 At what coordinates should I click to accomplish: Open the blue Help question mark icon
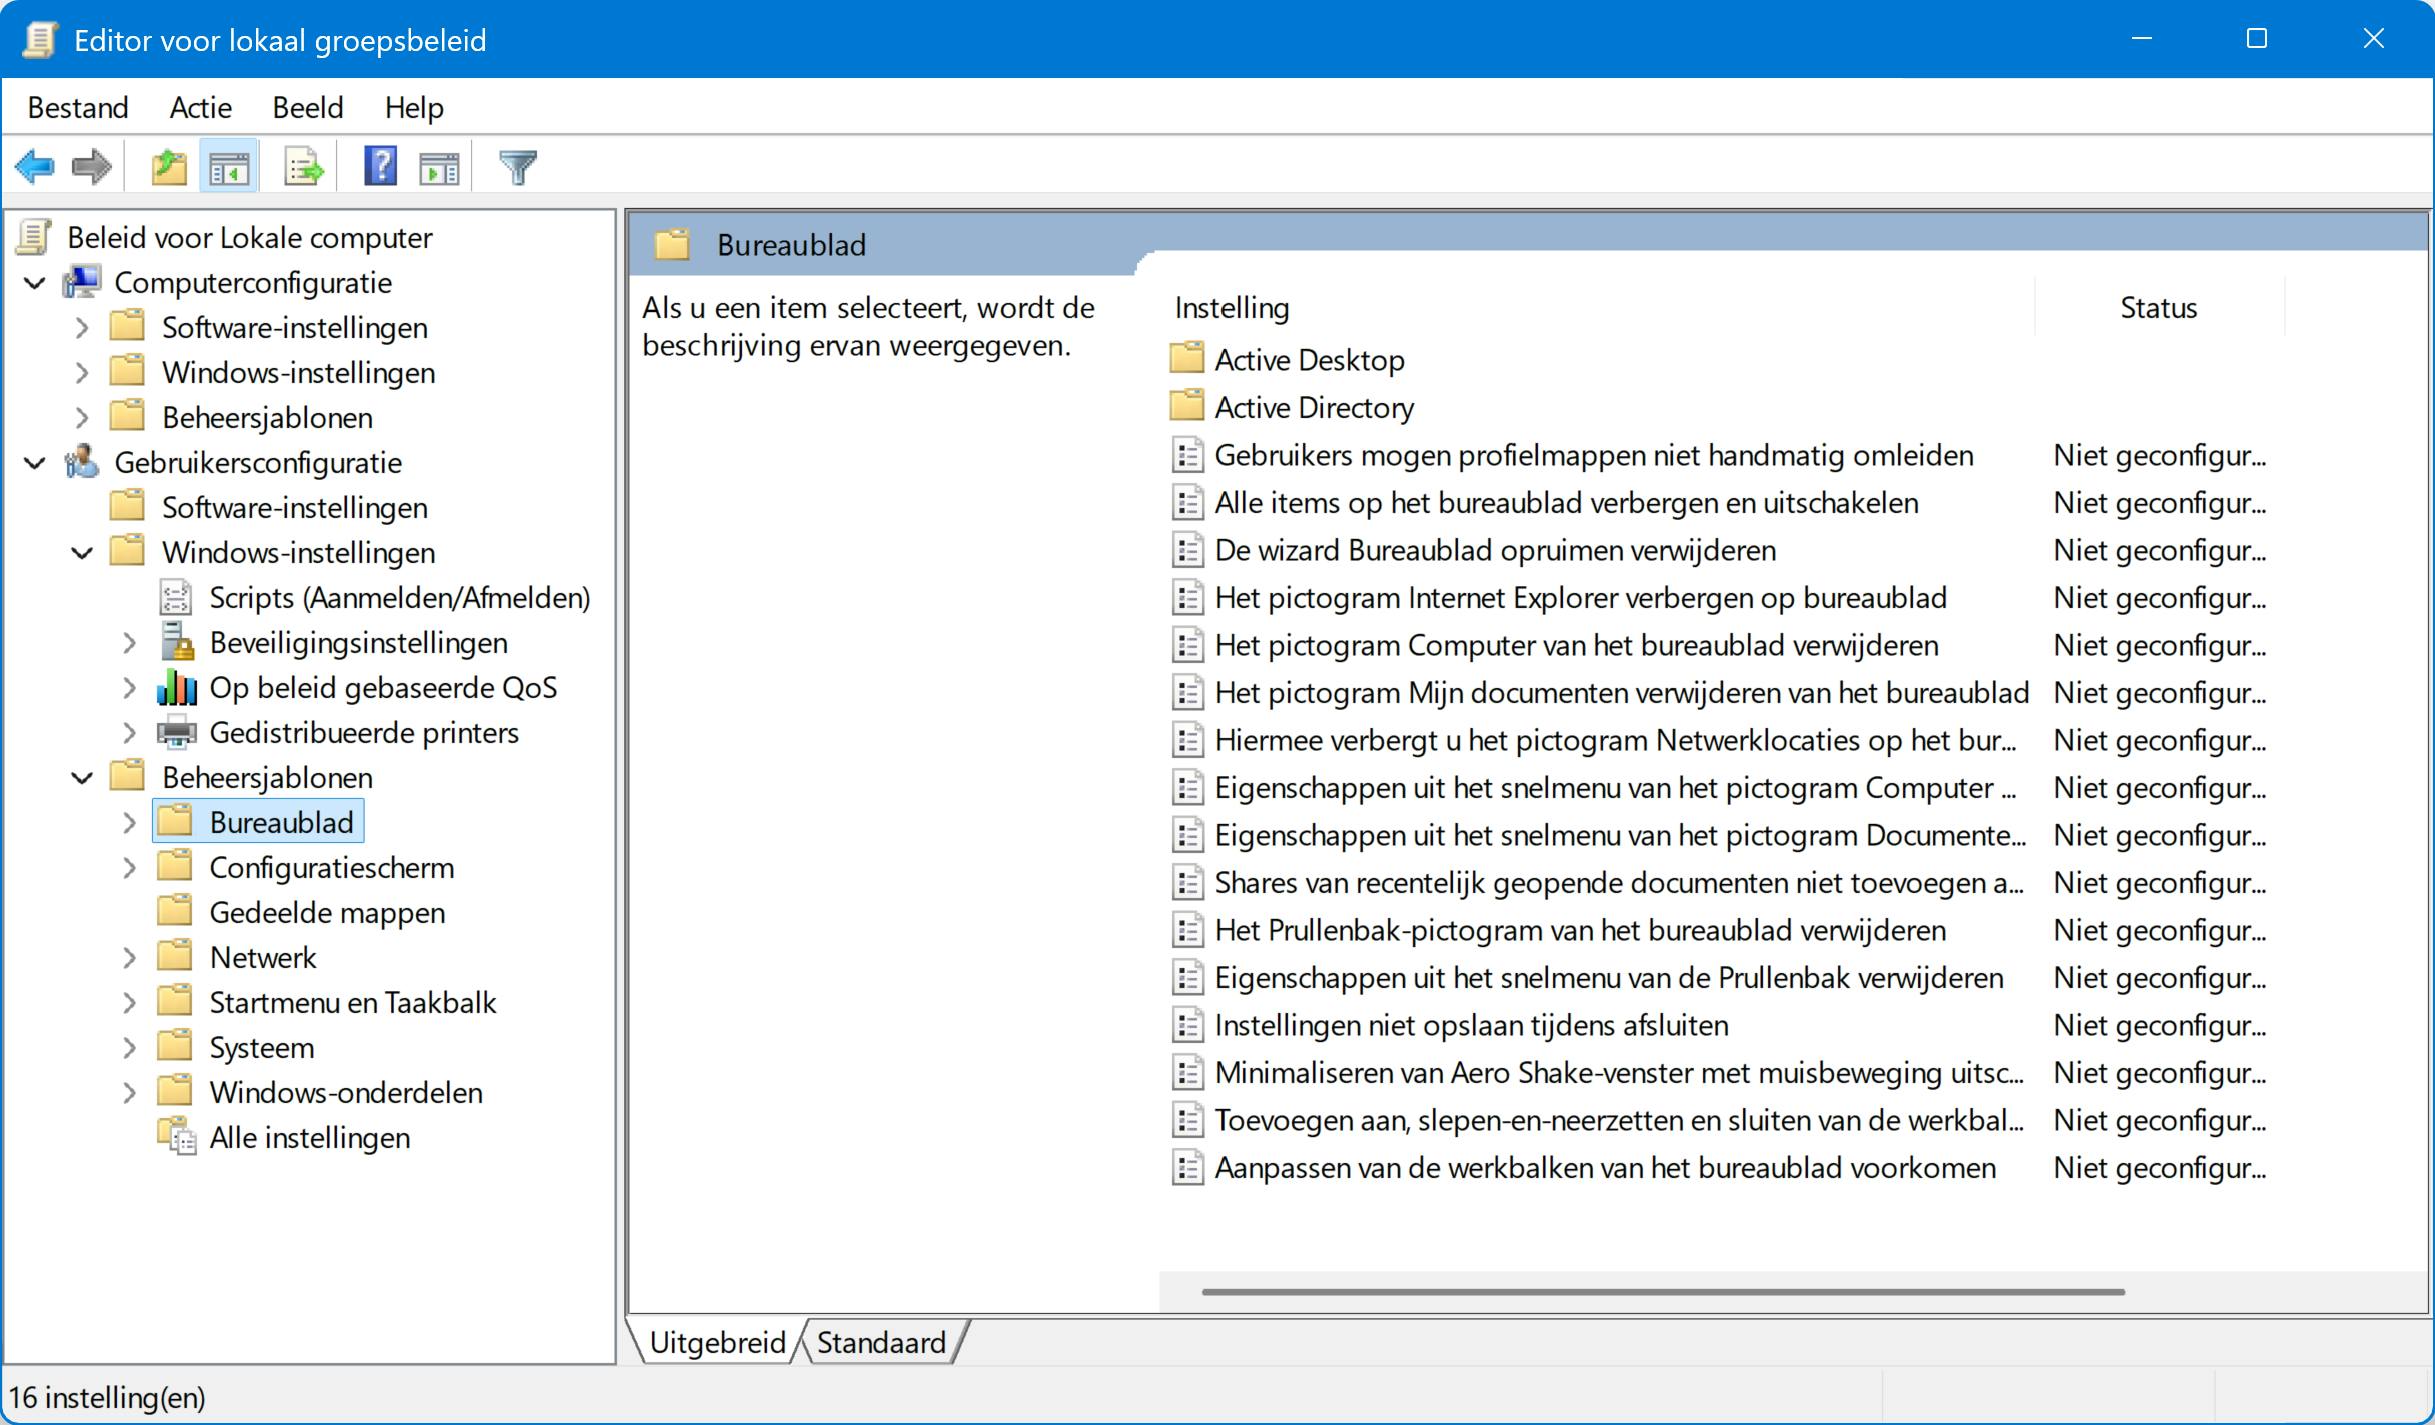(x=380, y=167)
